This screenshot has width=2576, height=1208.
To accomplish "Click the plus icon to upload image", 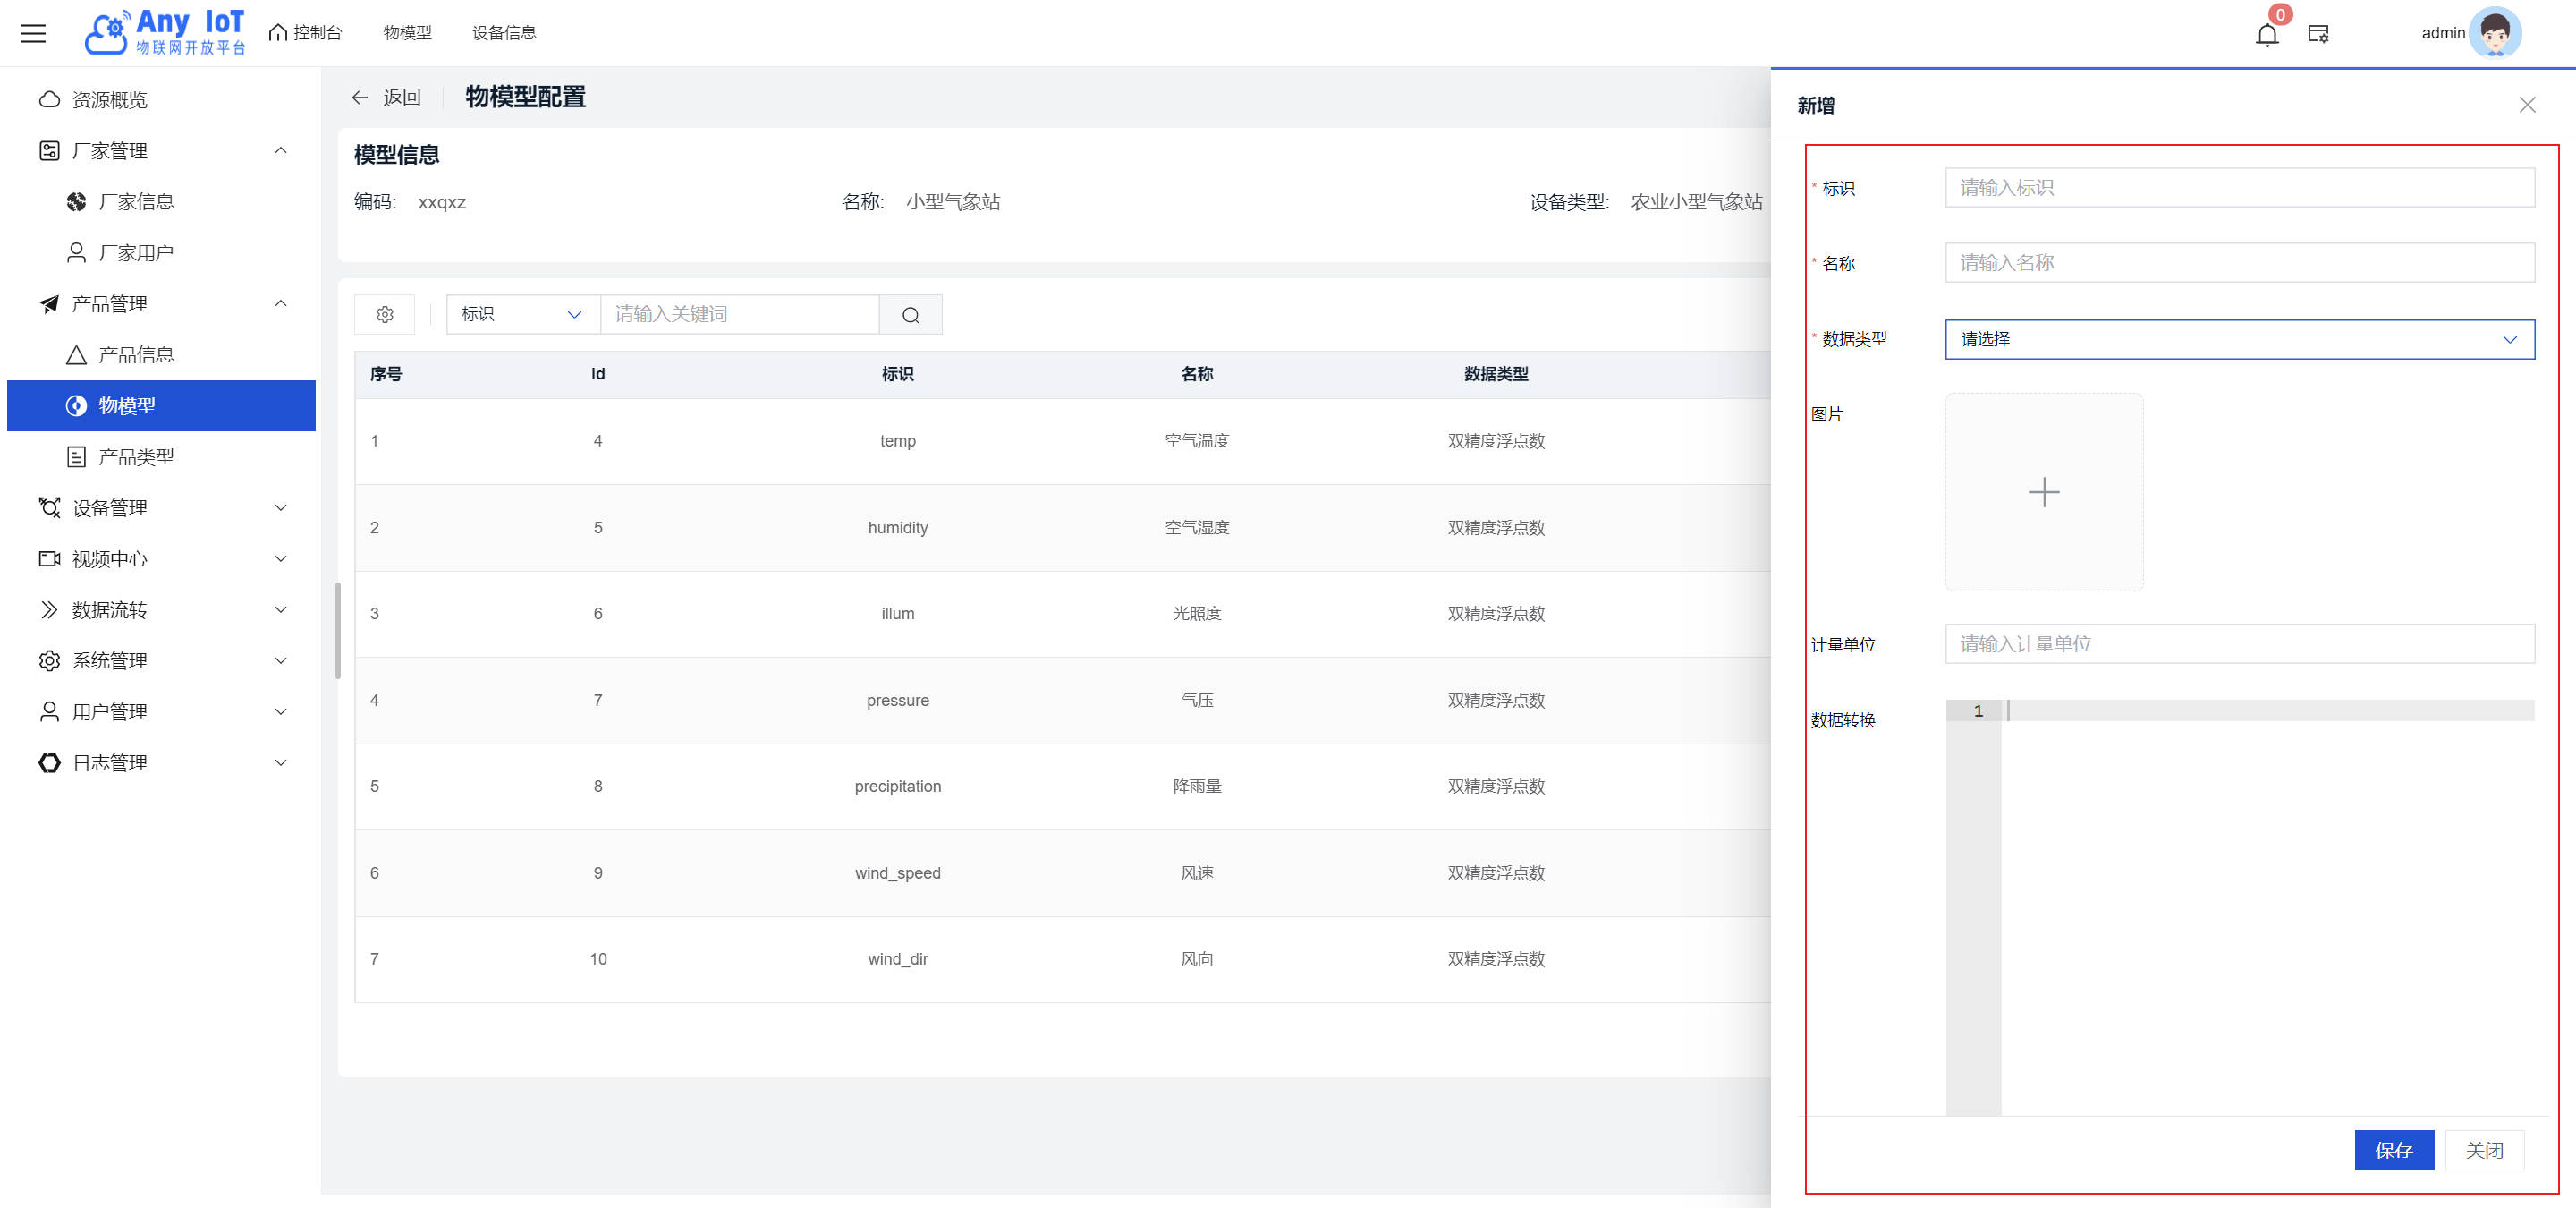I will pyautogui.click(x=2043, y=491).
